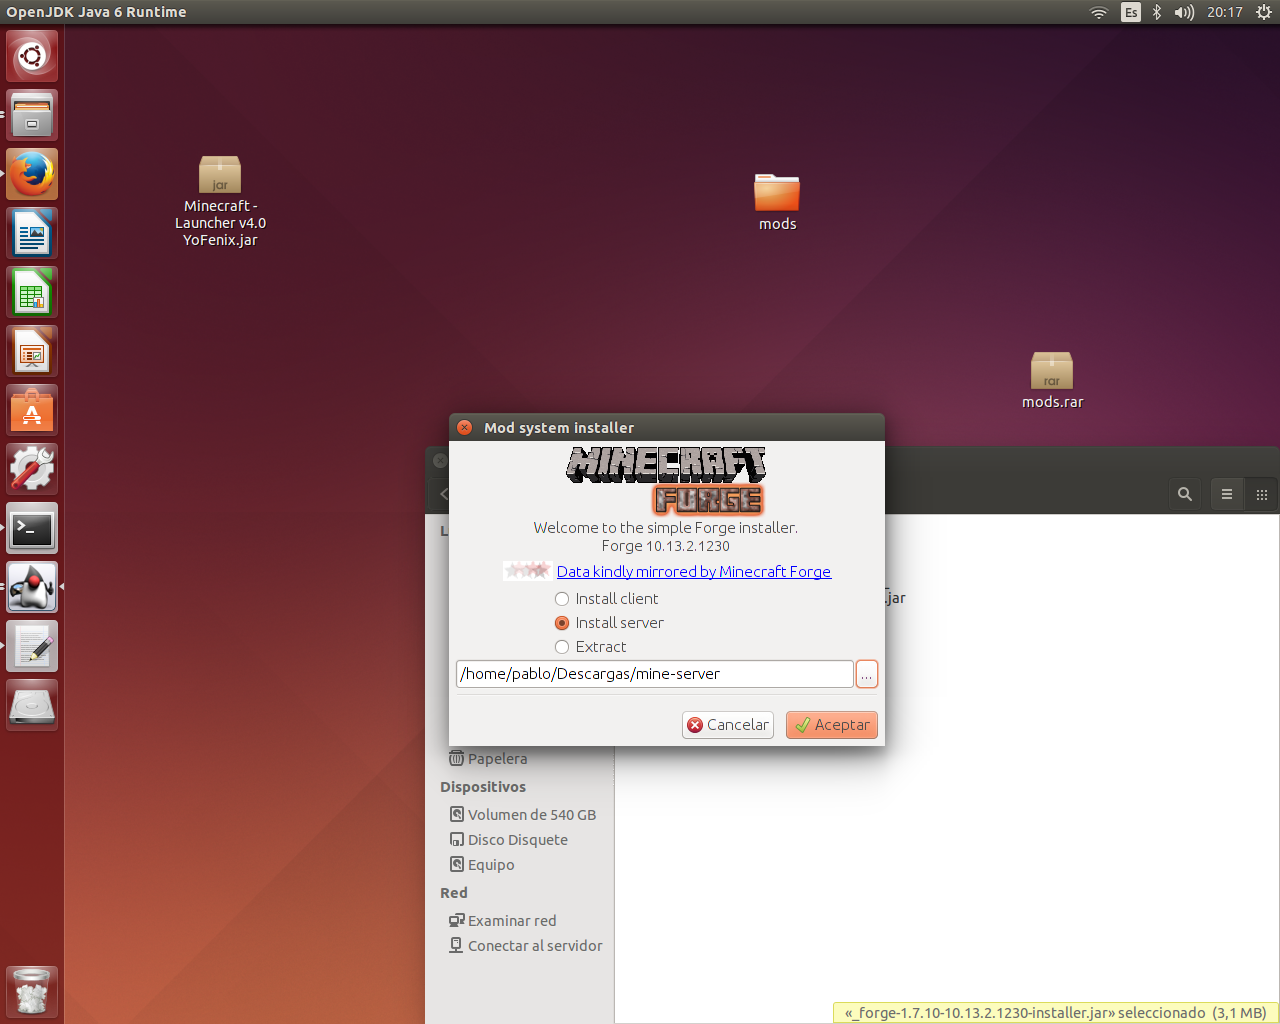Select the mods folder on desktop
This screenshot has height=1024, width=1280.
tap(777, 203)
